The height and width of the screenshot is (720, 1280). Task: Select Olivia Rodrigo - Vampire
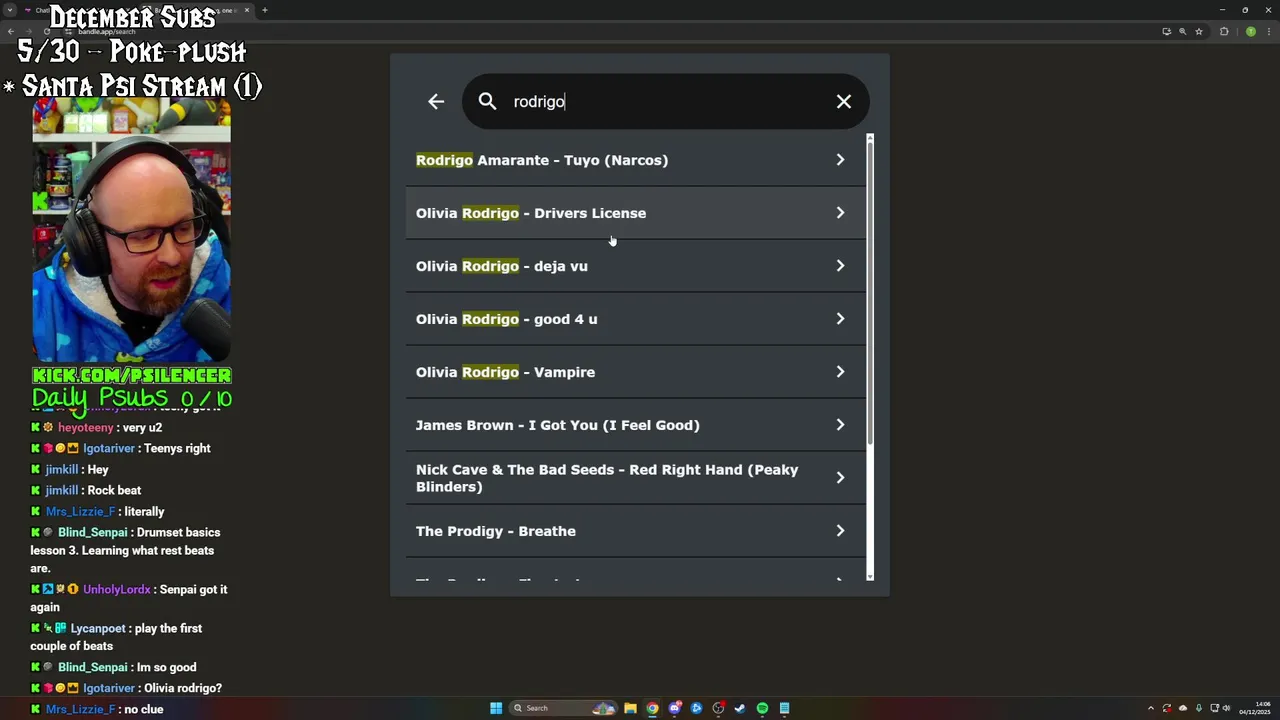(635, 372)
